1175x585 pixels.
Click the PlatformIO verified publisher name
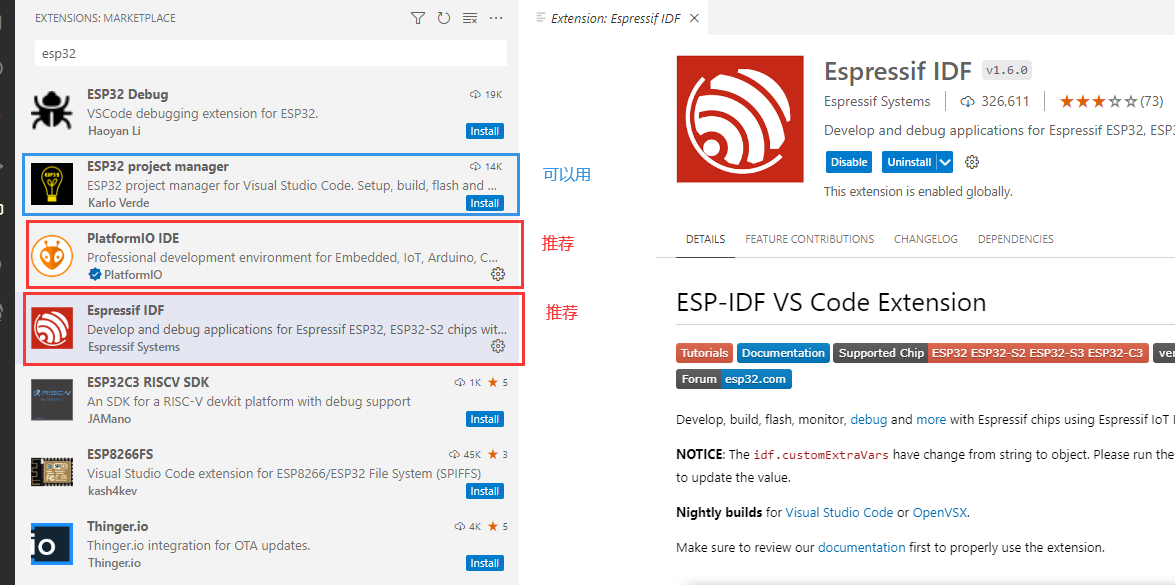[133, 275]
